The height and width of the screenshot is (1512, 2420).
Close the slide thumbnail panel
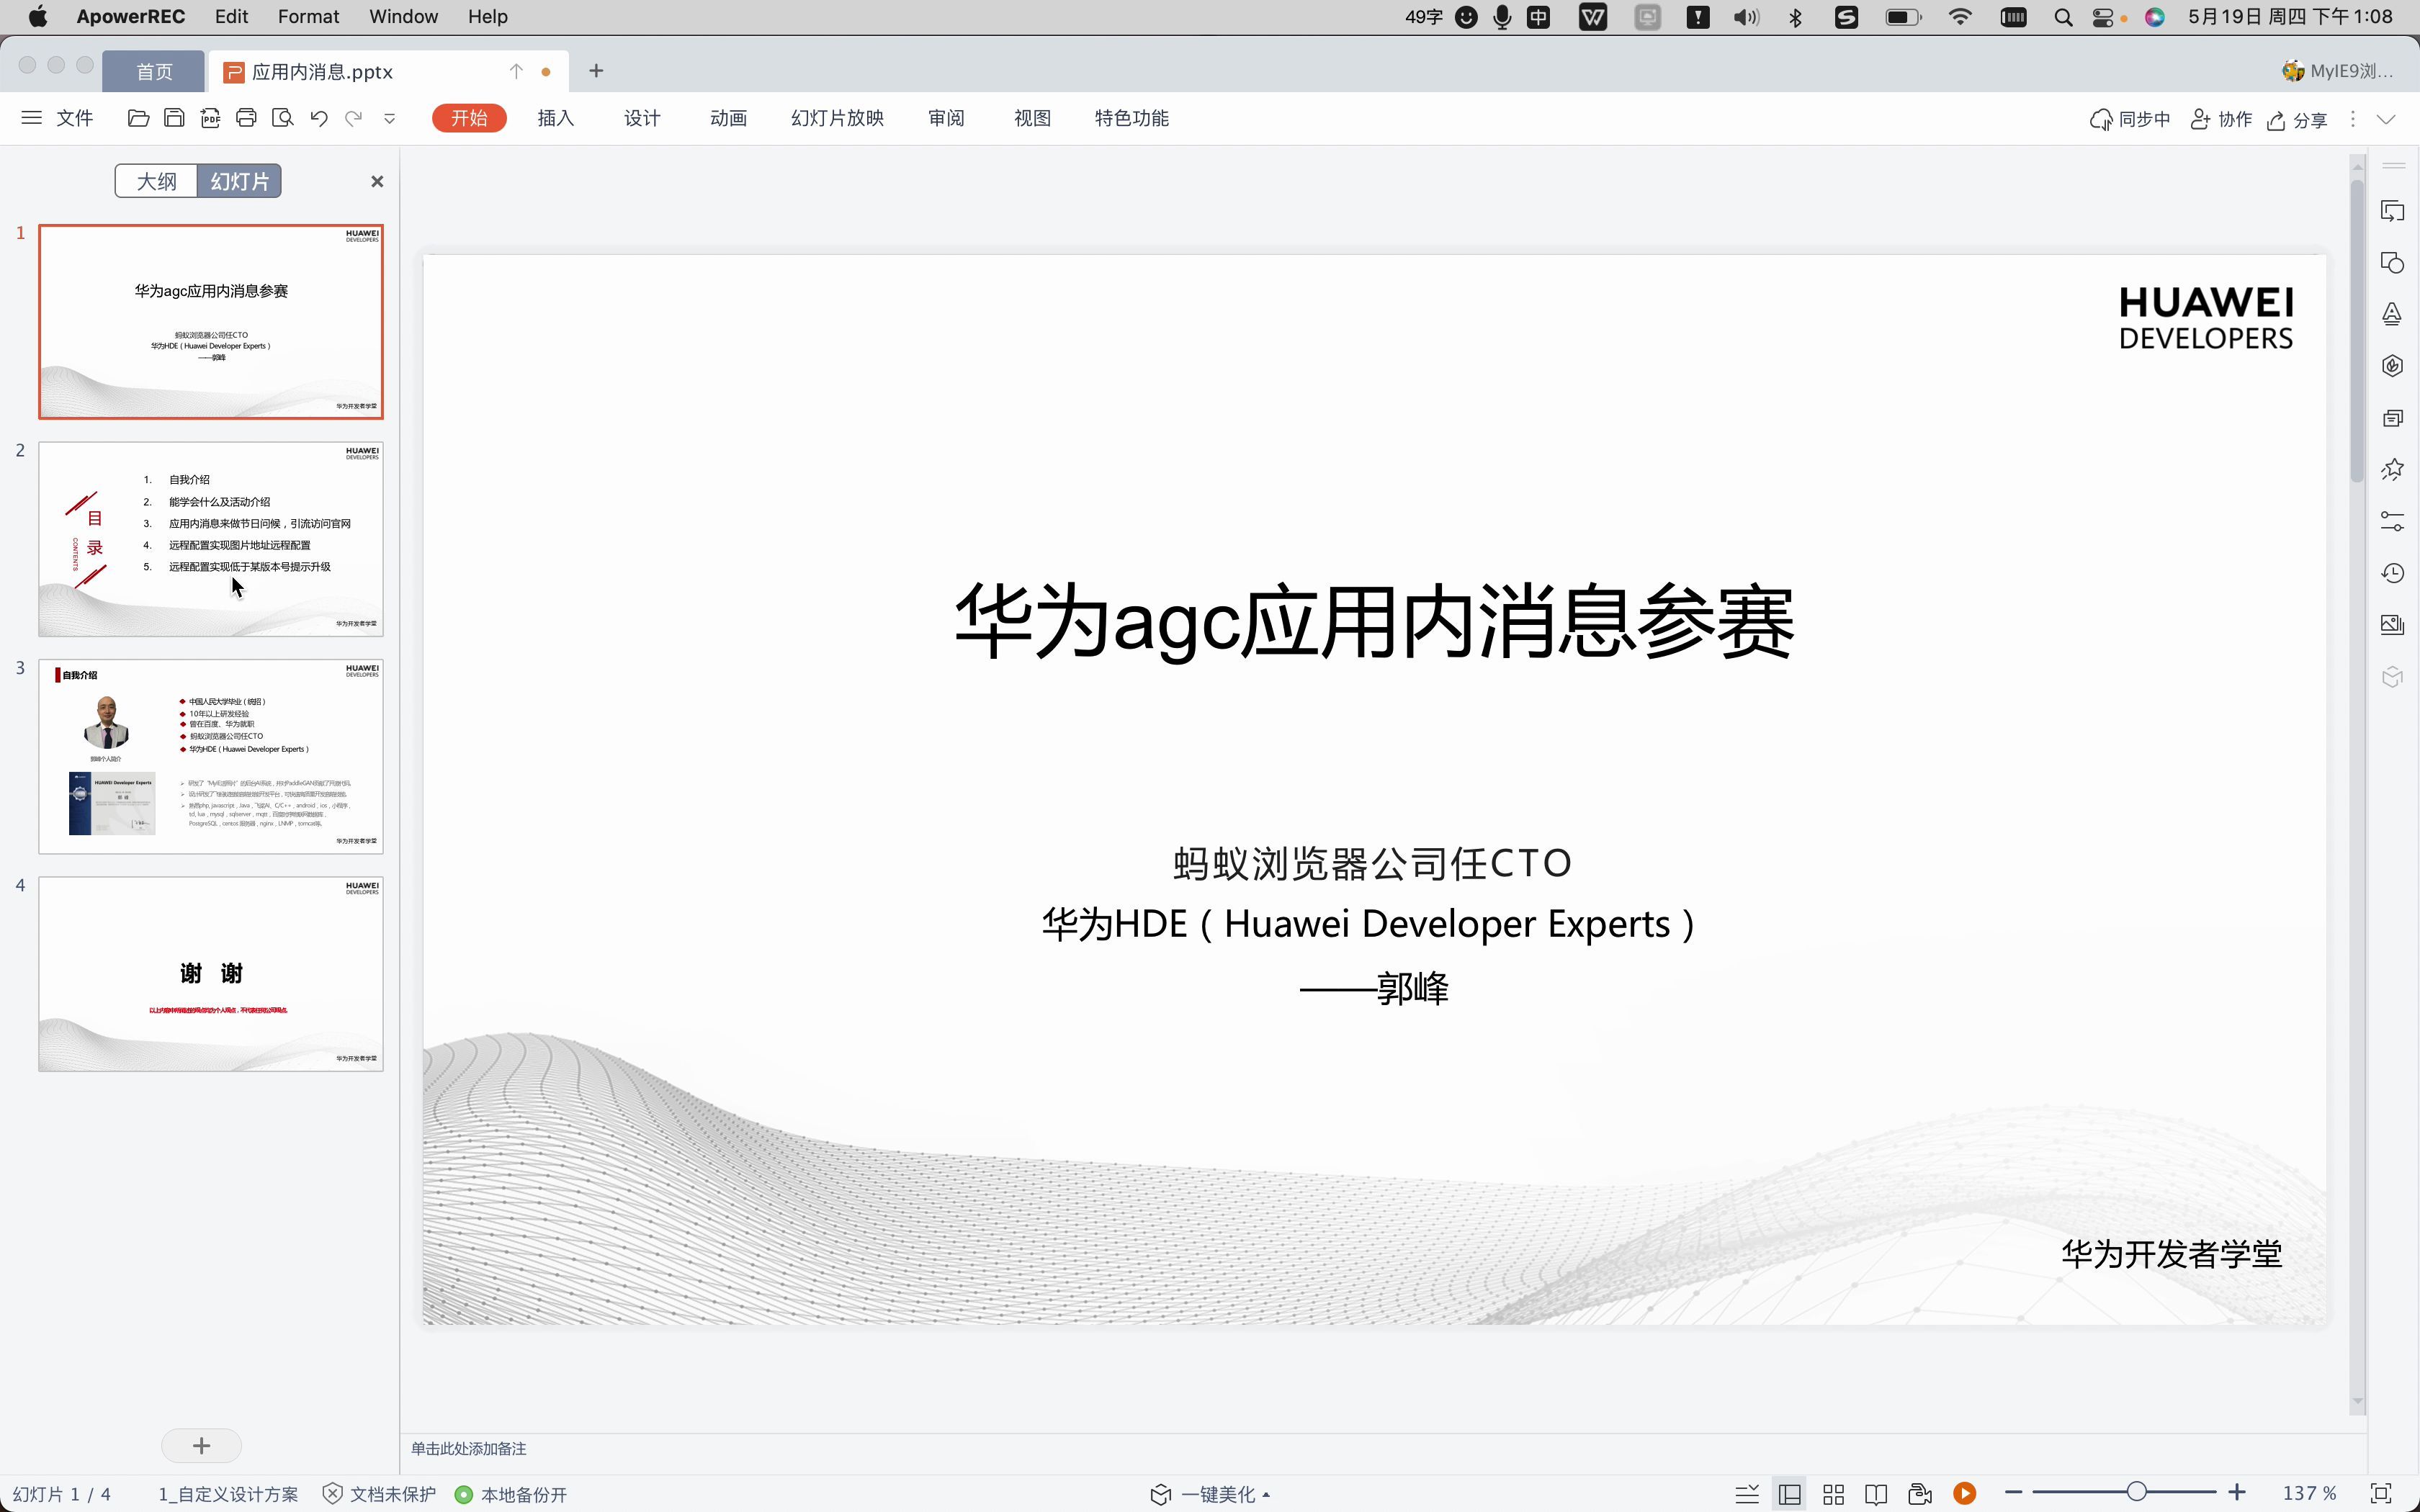pos(377,182)
